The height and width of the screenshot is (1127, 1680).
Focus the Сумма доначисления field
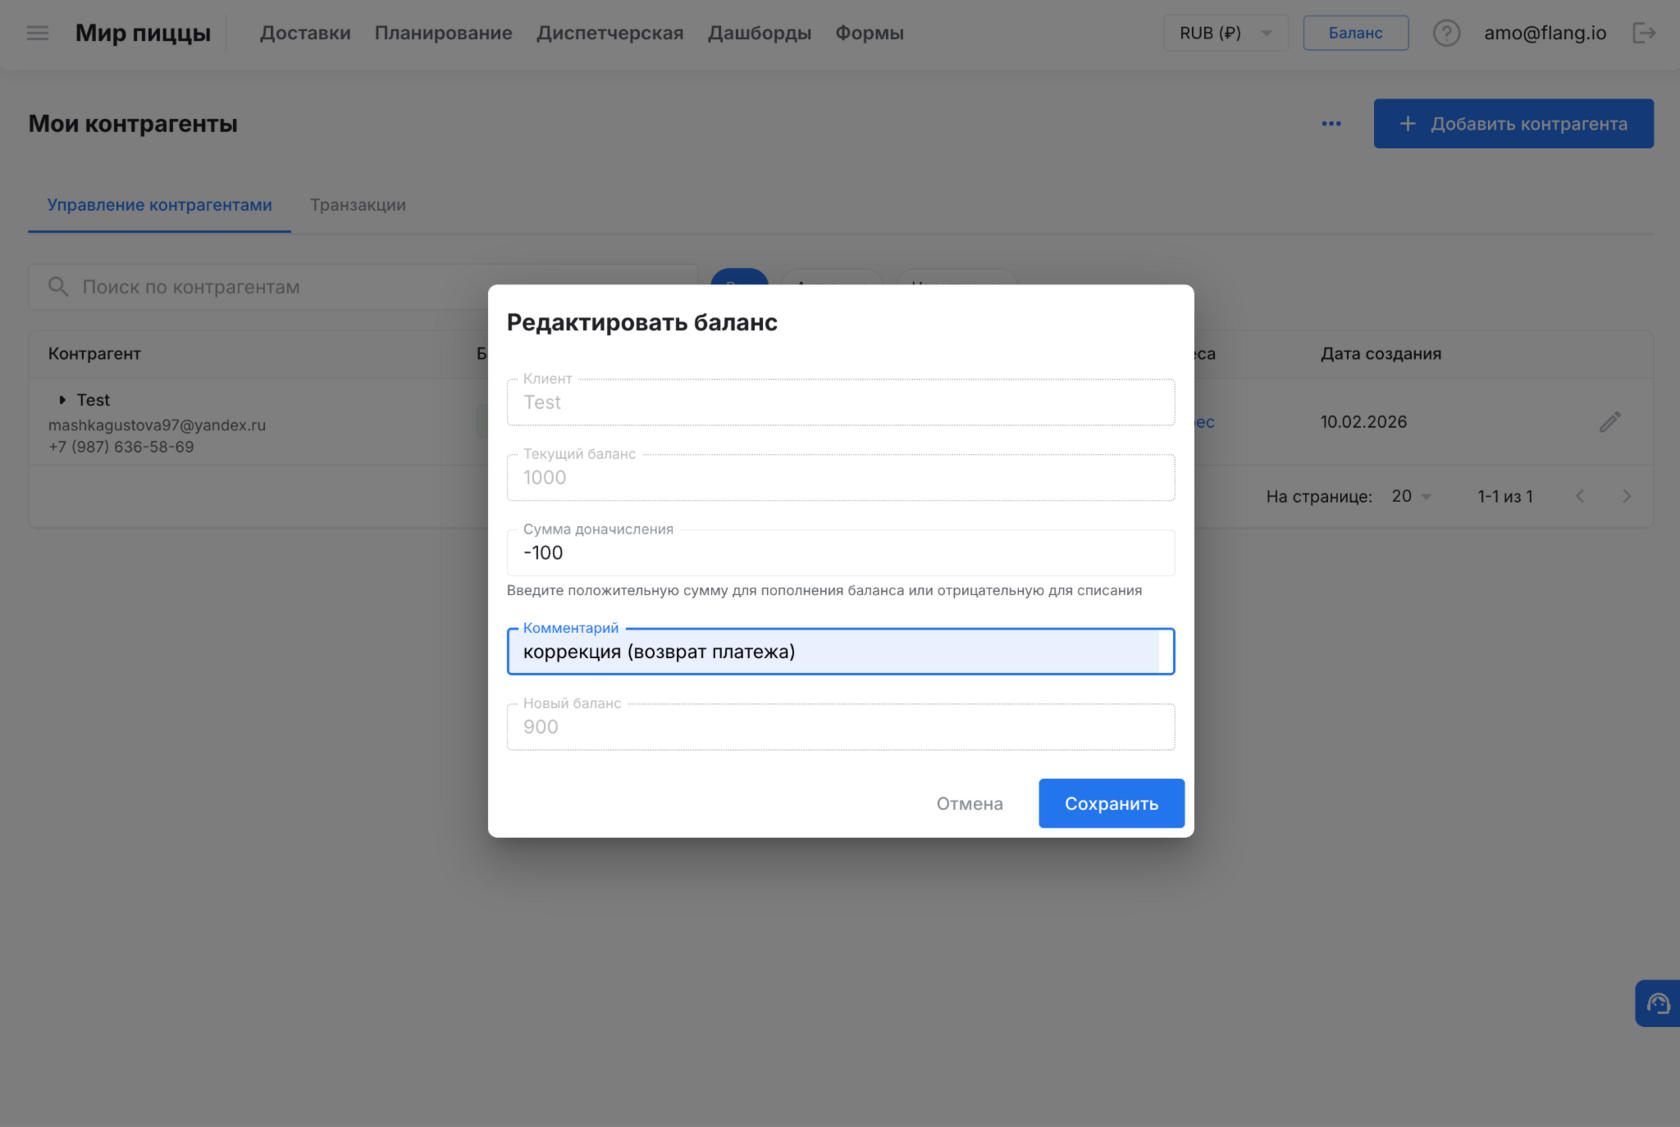pyautogui.click(x=840, y=553)
